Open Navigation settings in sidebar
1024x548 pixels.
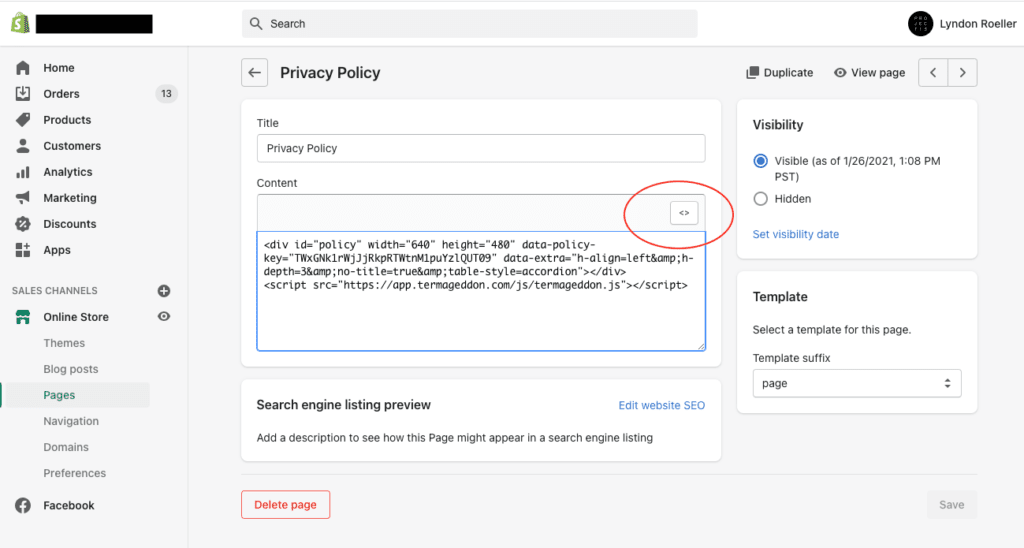click(71, 421)
